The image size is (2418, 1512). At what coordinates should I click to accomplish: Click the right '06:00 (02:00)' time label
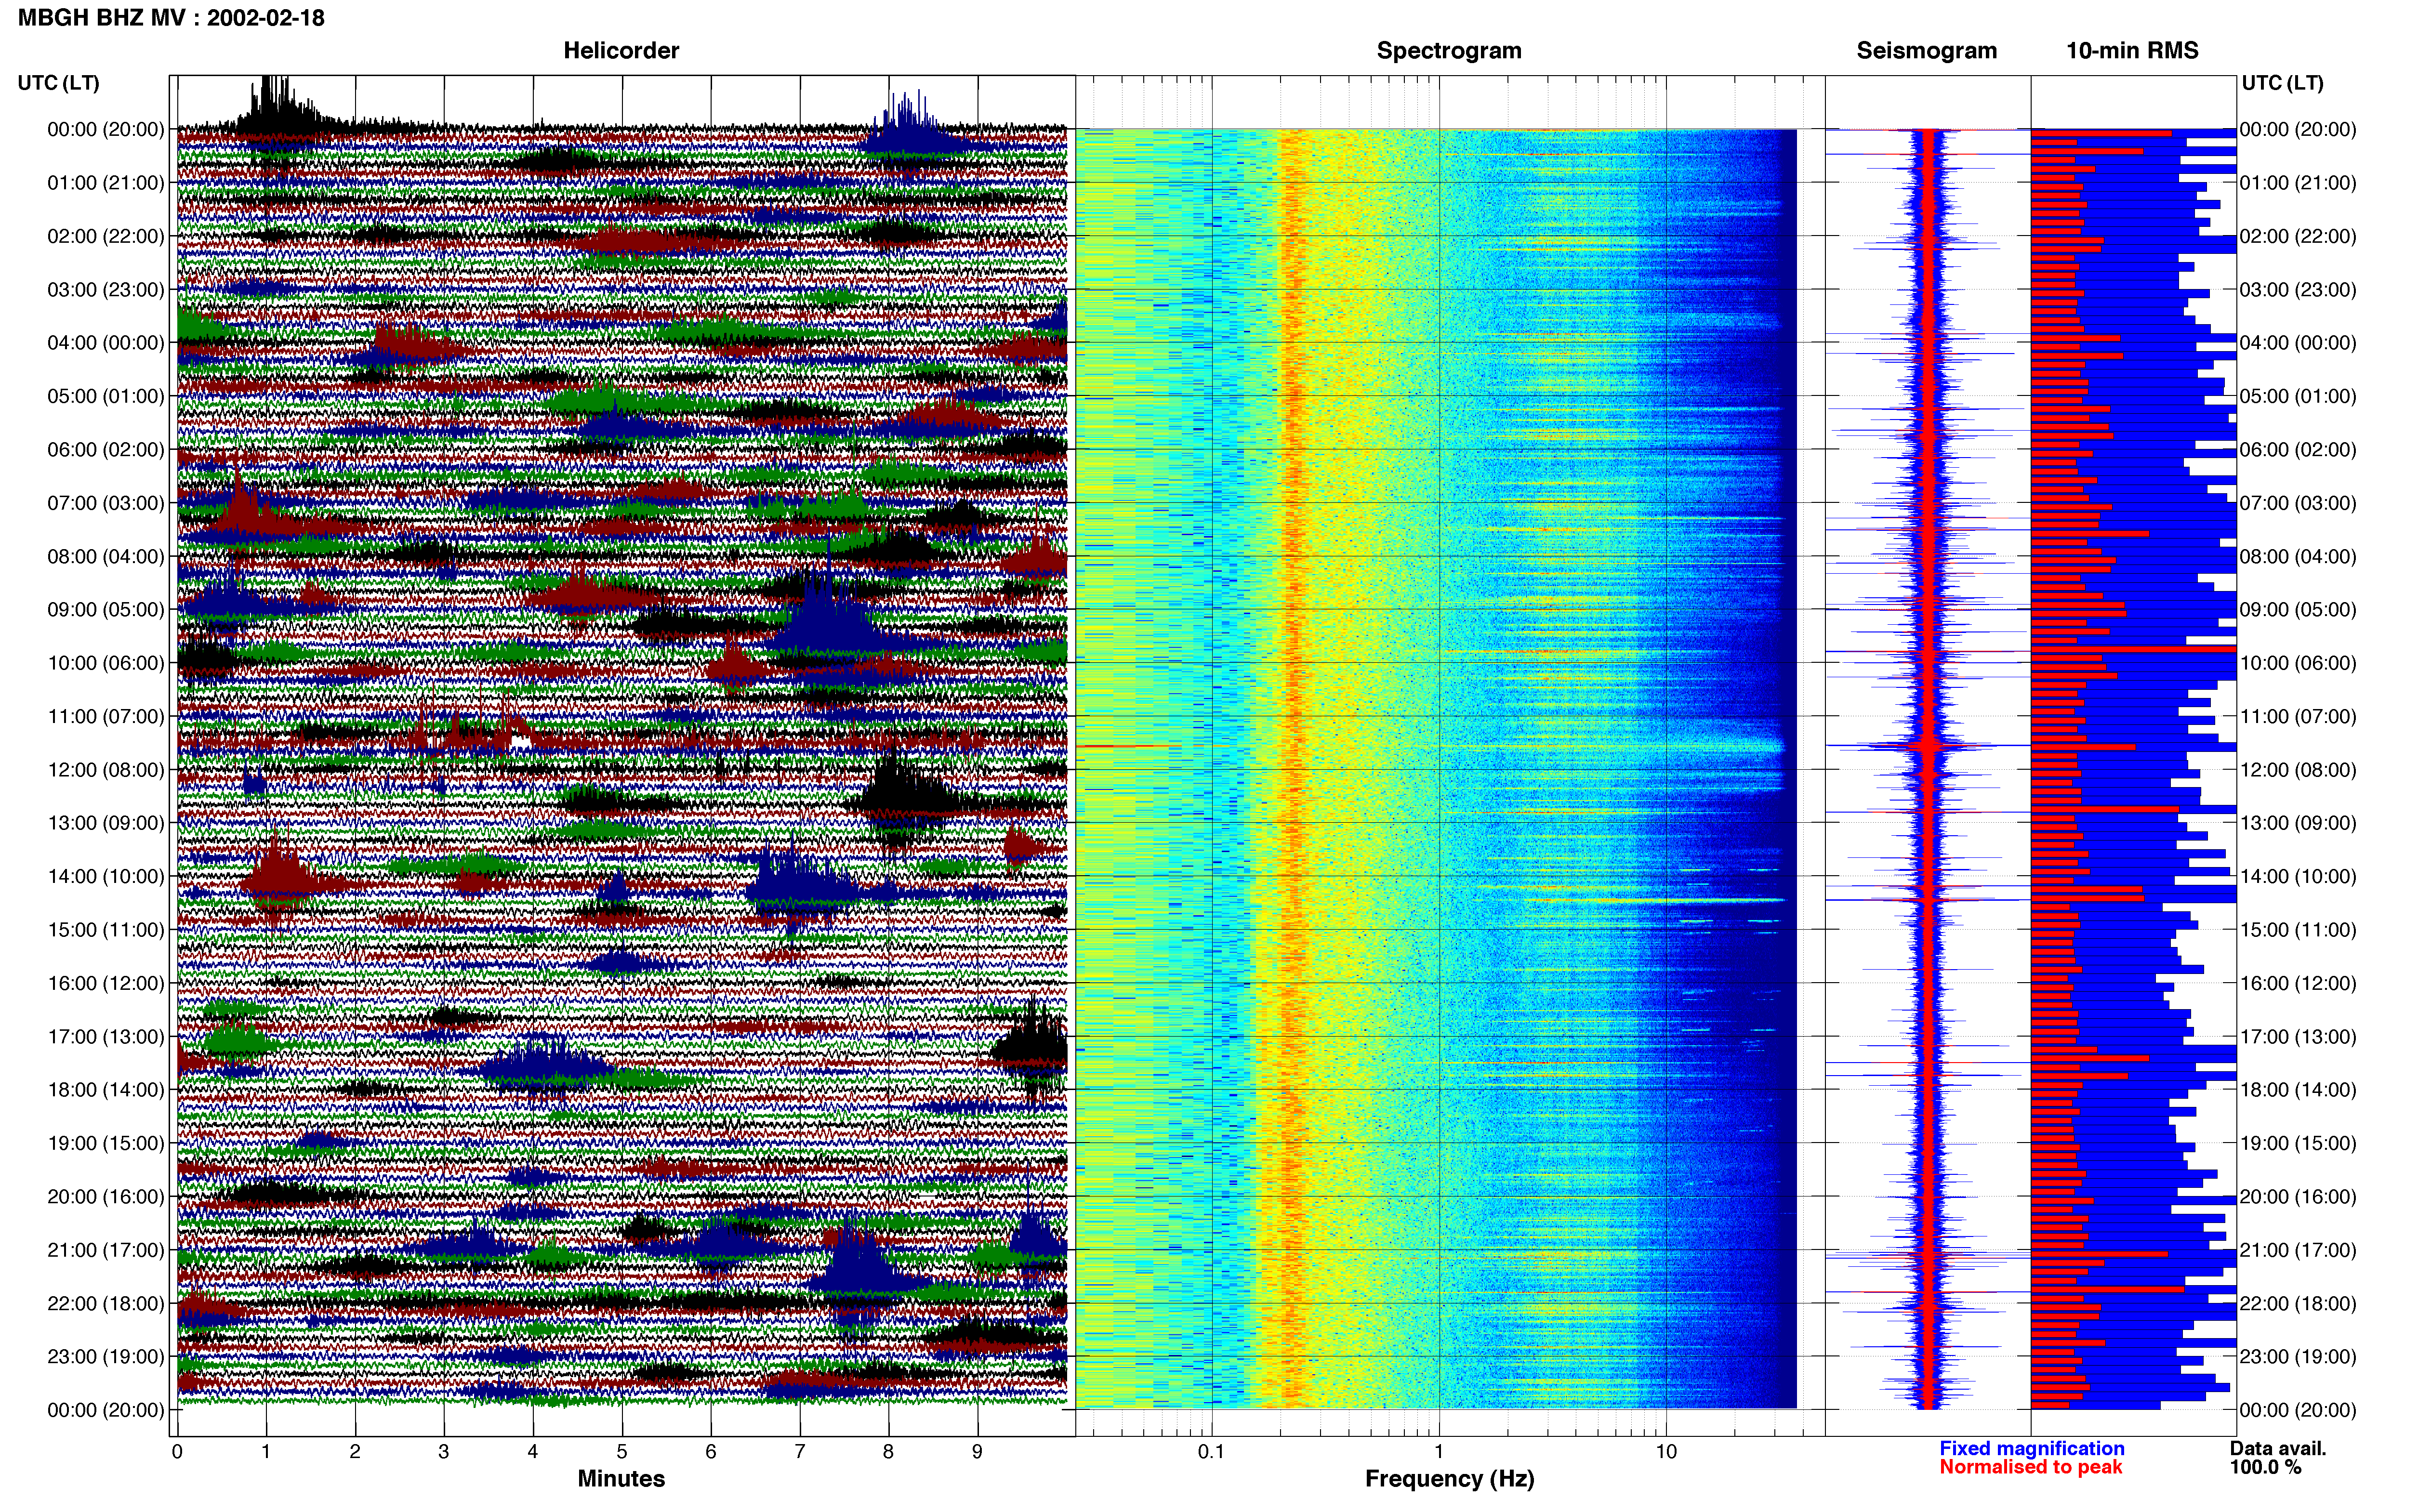coord(2298,449)
